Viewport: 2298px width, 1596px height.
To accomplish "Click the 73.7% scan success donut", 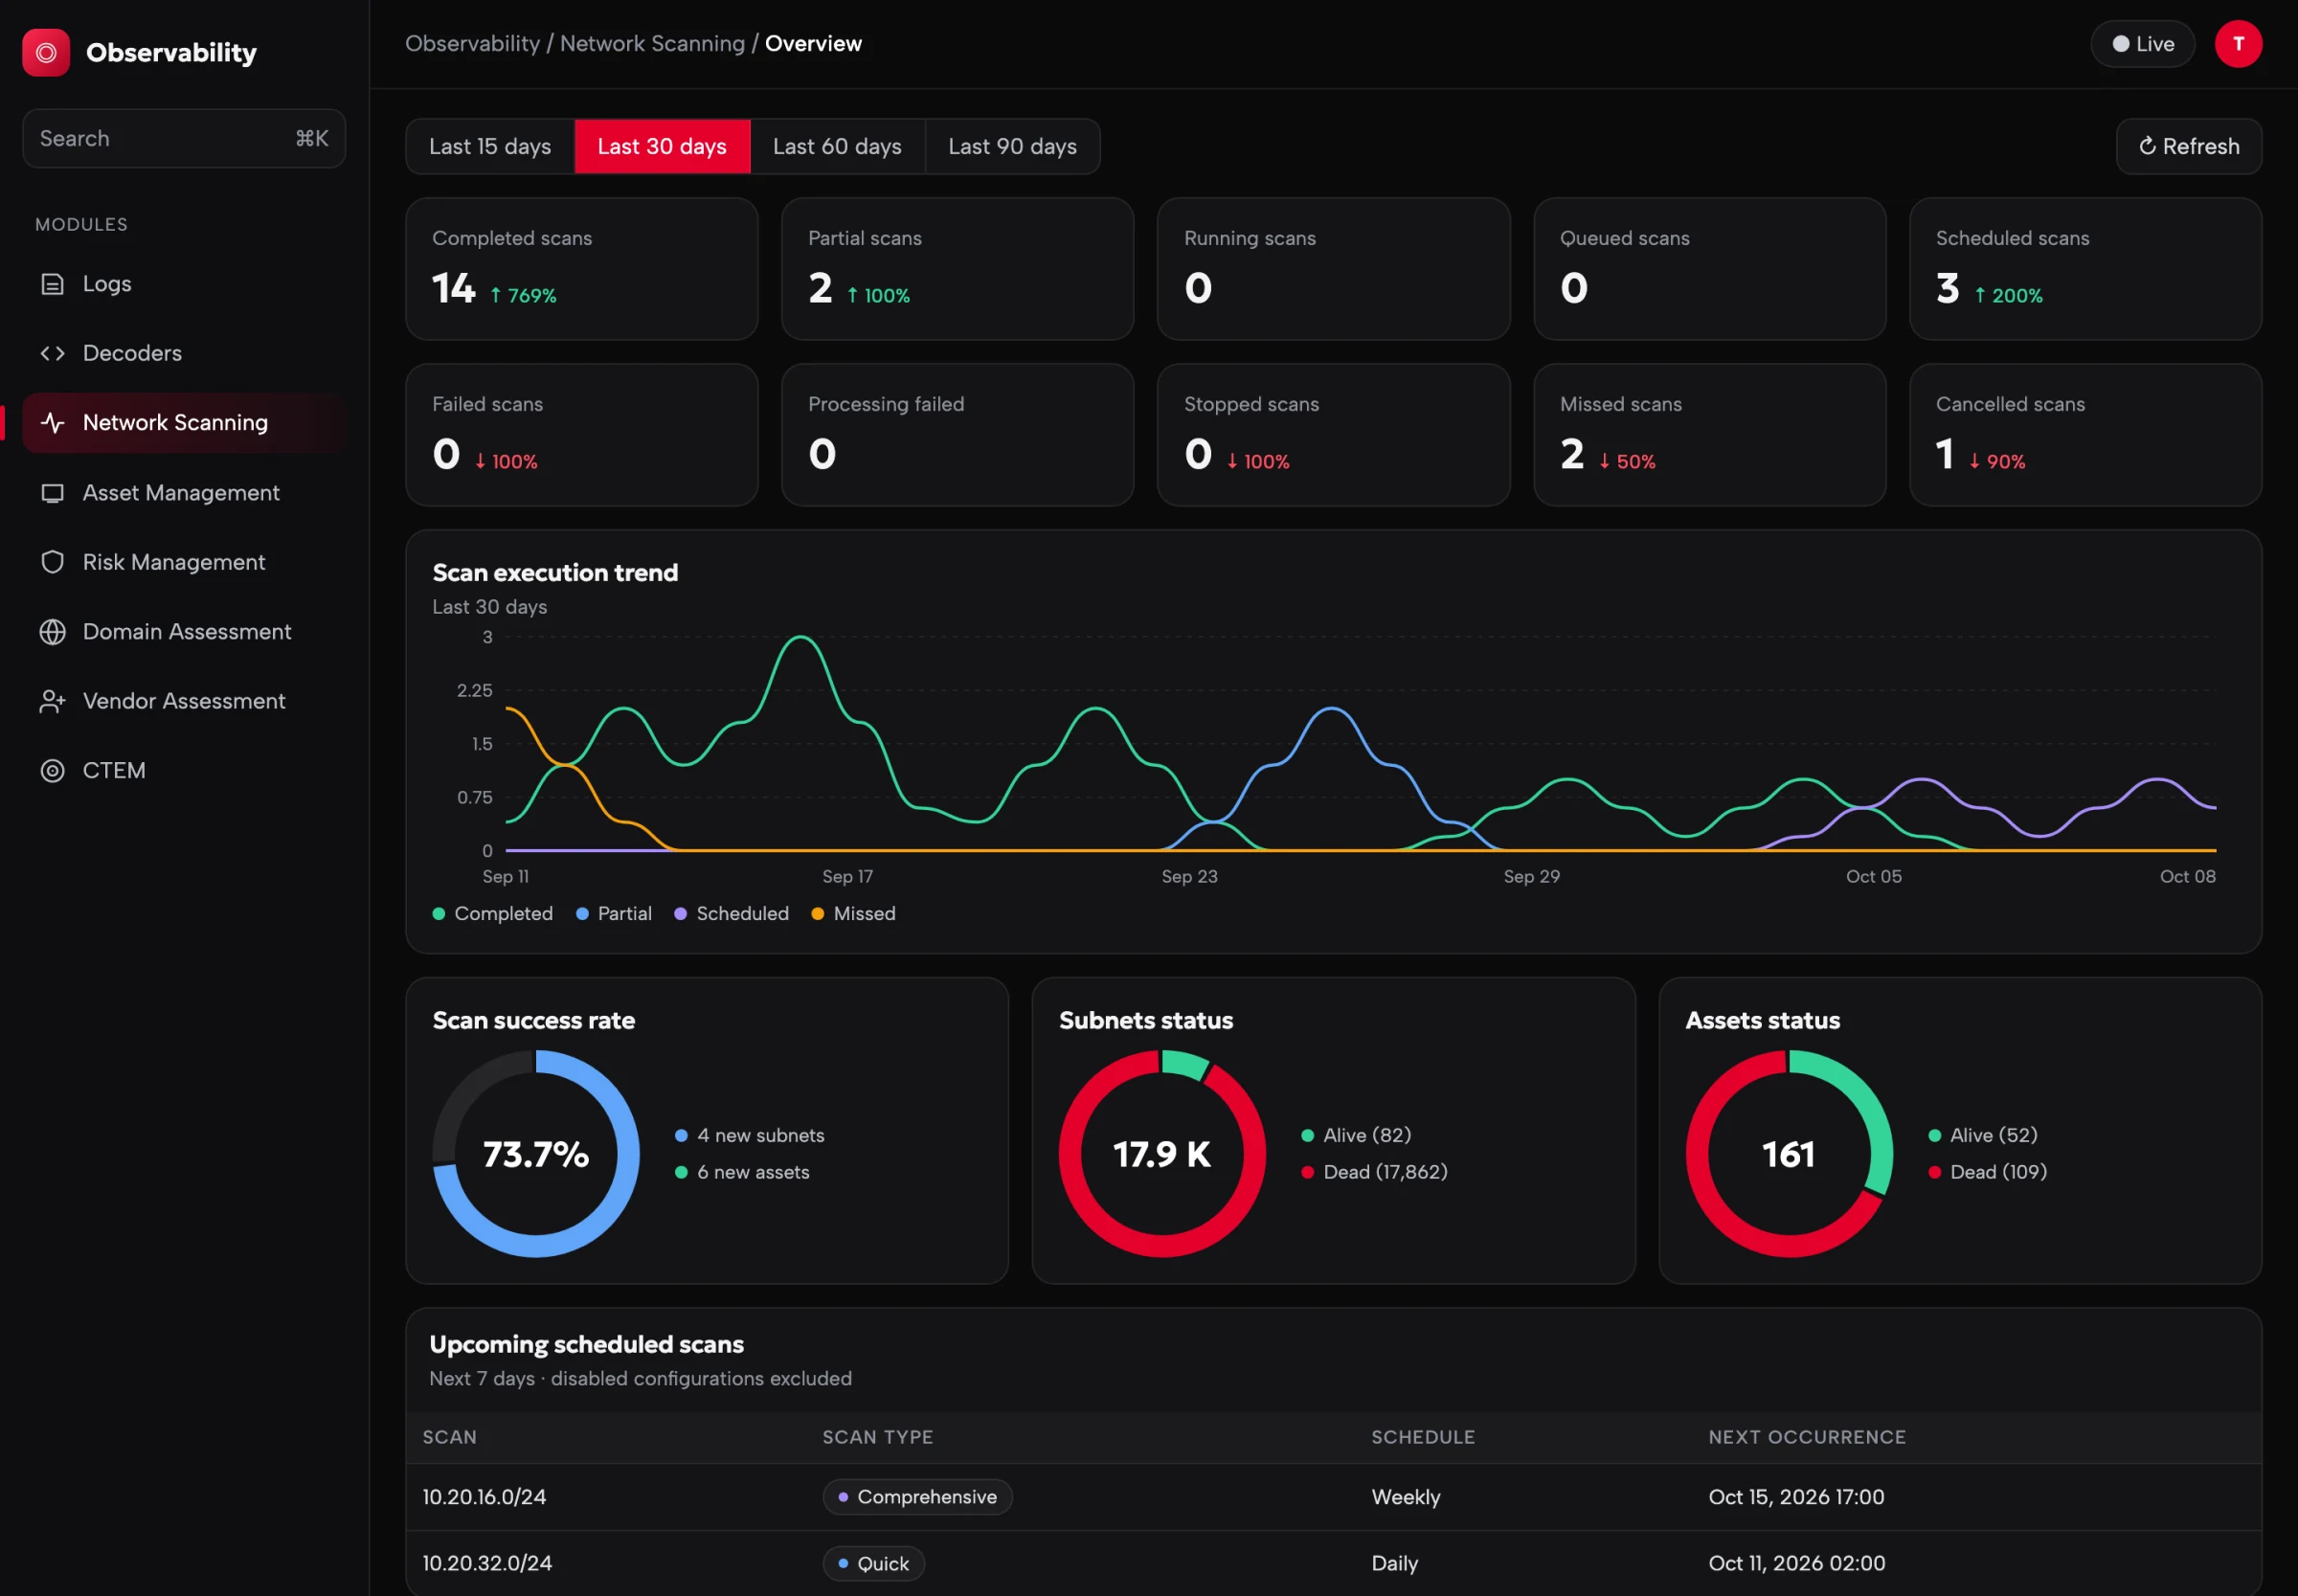I will 536,1154.
